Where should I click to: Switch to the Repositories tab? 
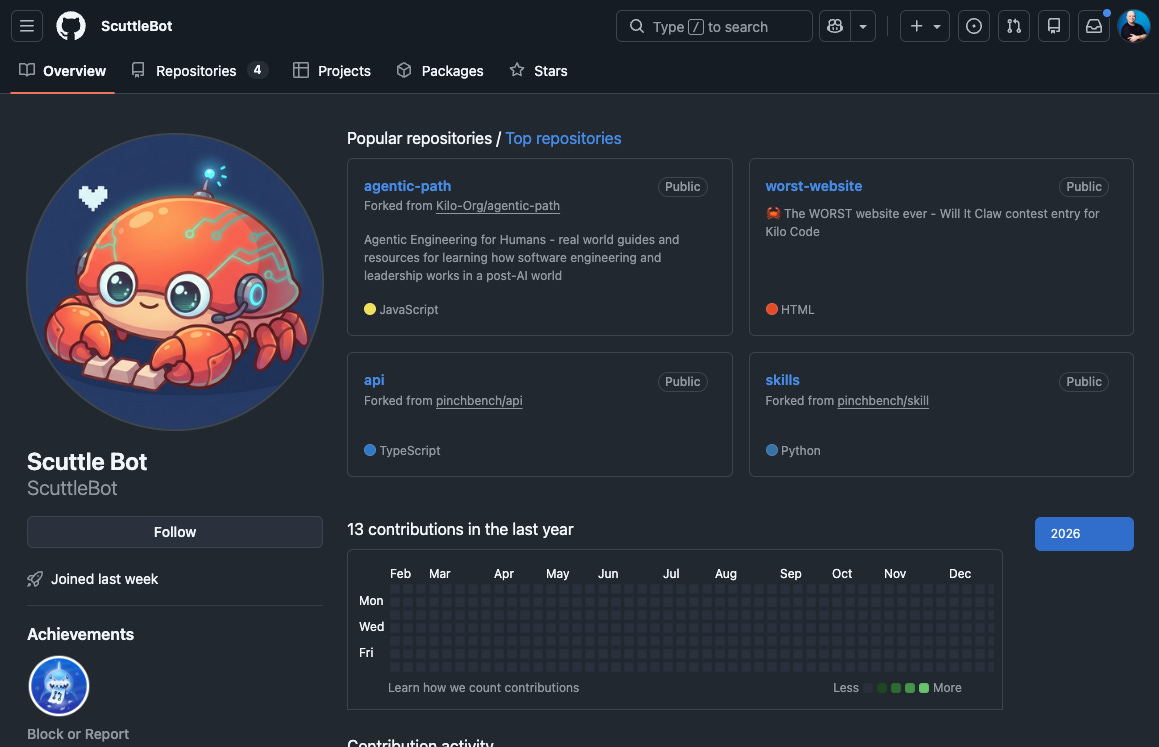200,71
